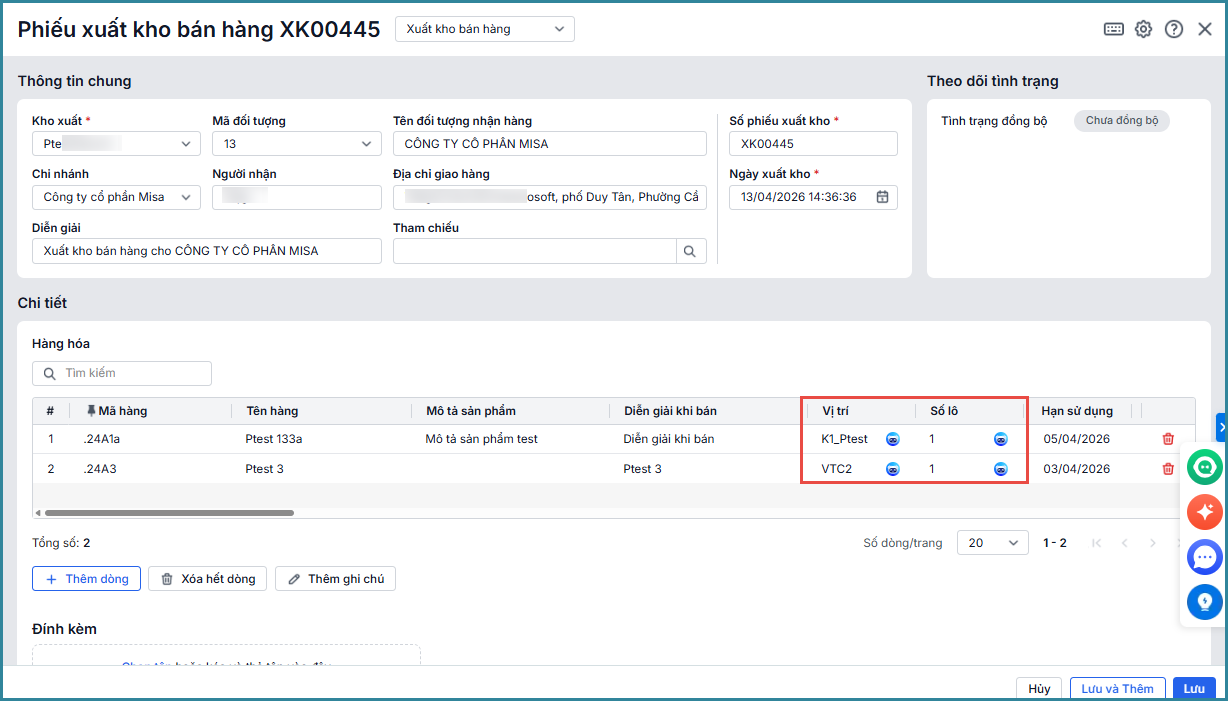
Task: Open the Kho xuất dropdown
Action: (x=186, y=144)
